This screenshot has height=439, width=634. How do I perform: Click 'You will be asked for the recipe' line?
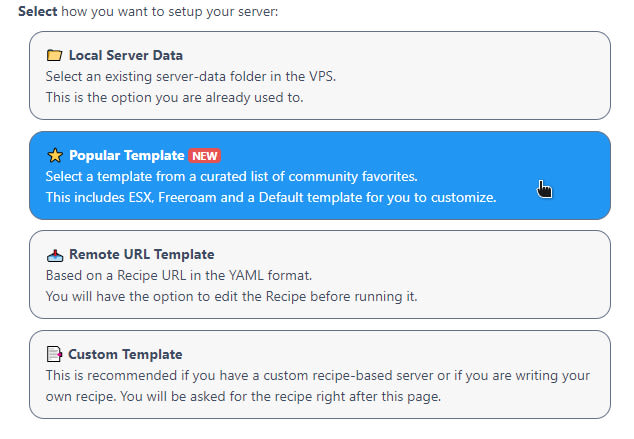(243, 396)
